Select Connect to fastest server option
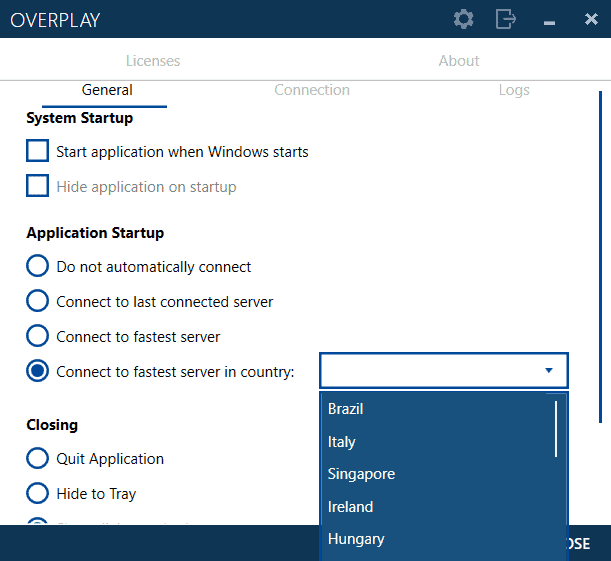Screen dimensions: 611x561 tap(37, 336)
